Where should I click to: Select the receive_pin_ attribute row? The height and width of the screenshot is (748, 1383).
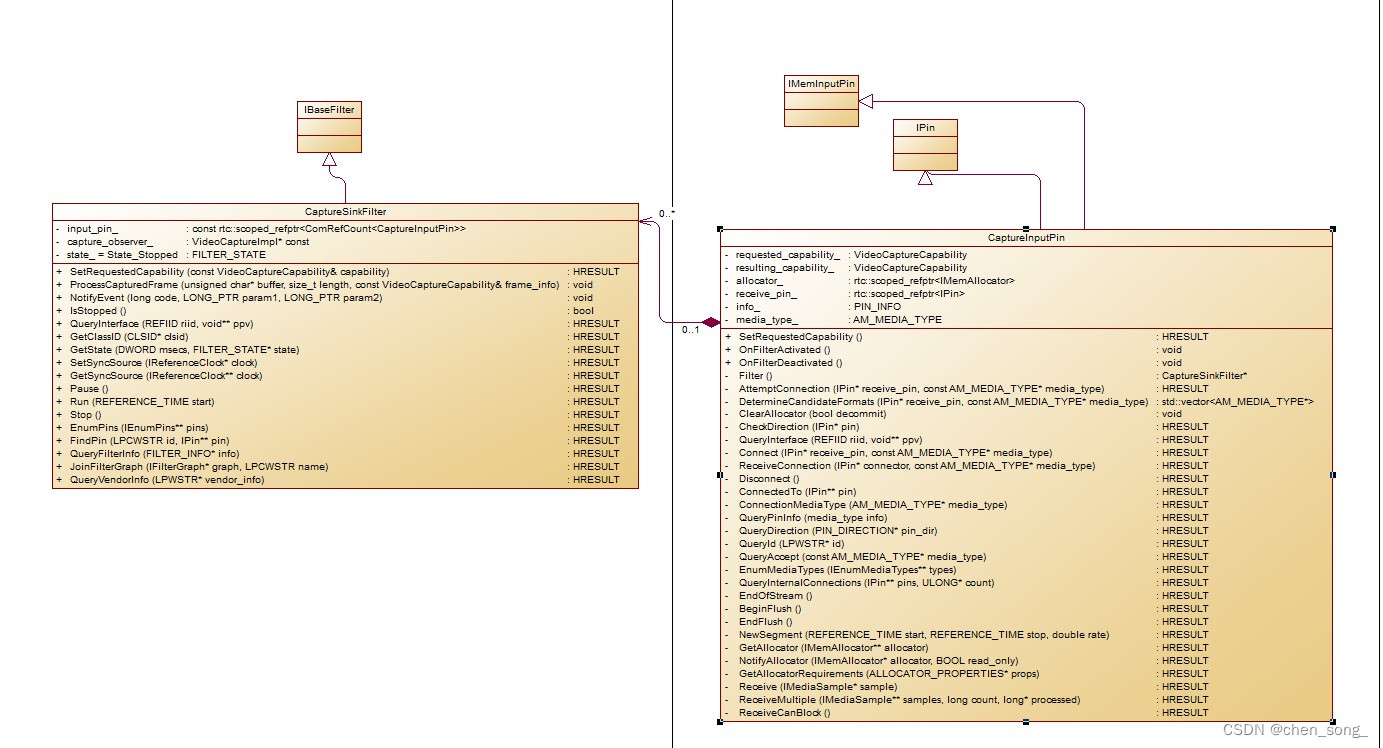point(1026,294)
